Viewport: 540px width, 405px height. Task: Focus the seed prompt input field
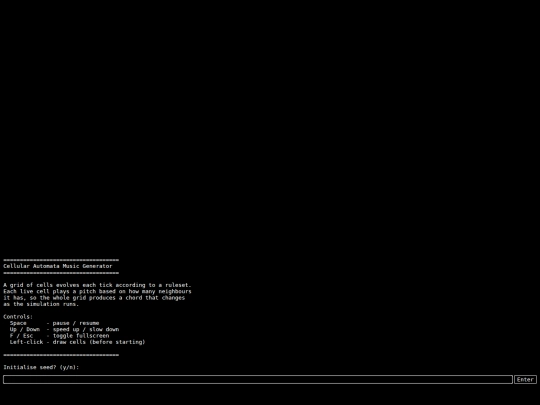pos(258,380)
